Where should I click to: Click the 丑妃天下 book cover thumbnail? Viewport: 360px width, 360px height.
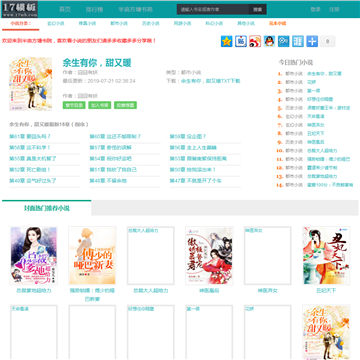pos(326,256)
